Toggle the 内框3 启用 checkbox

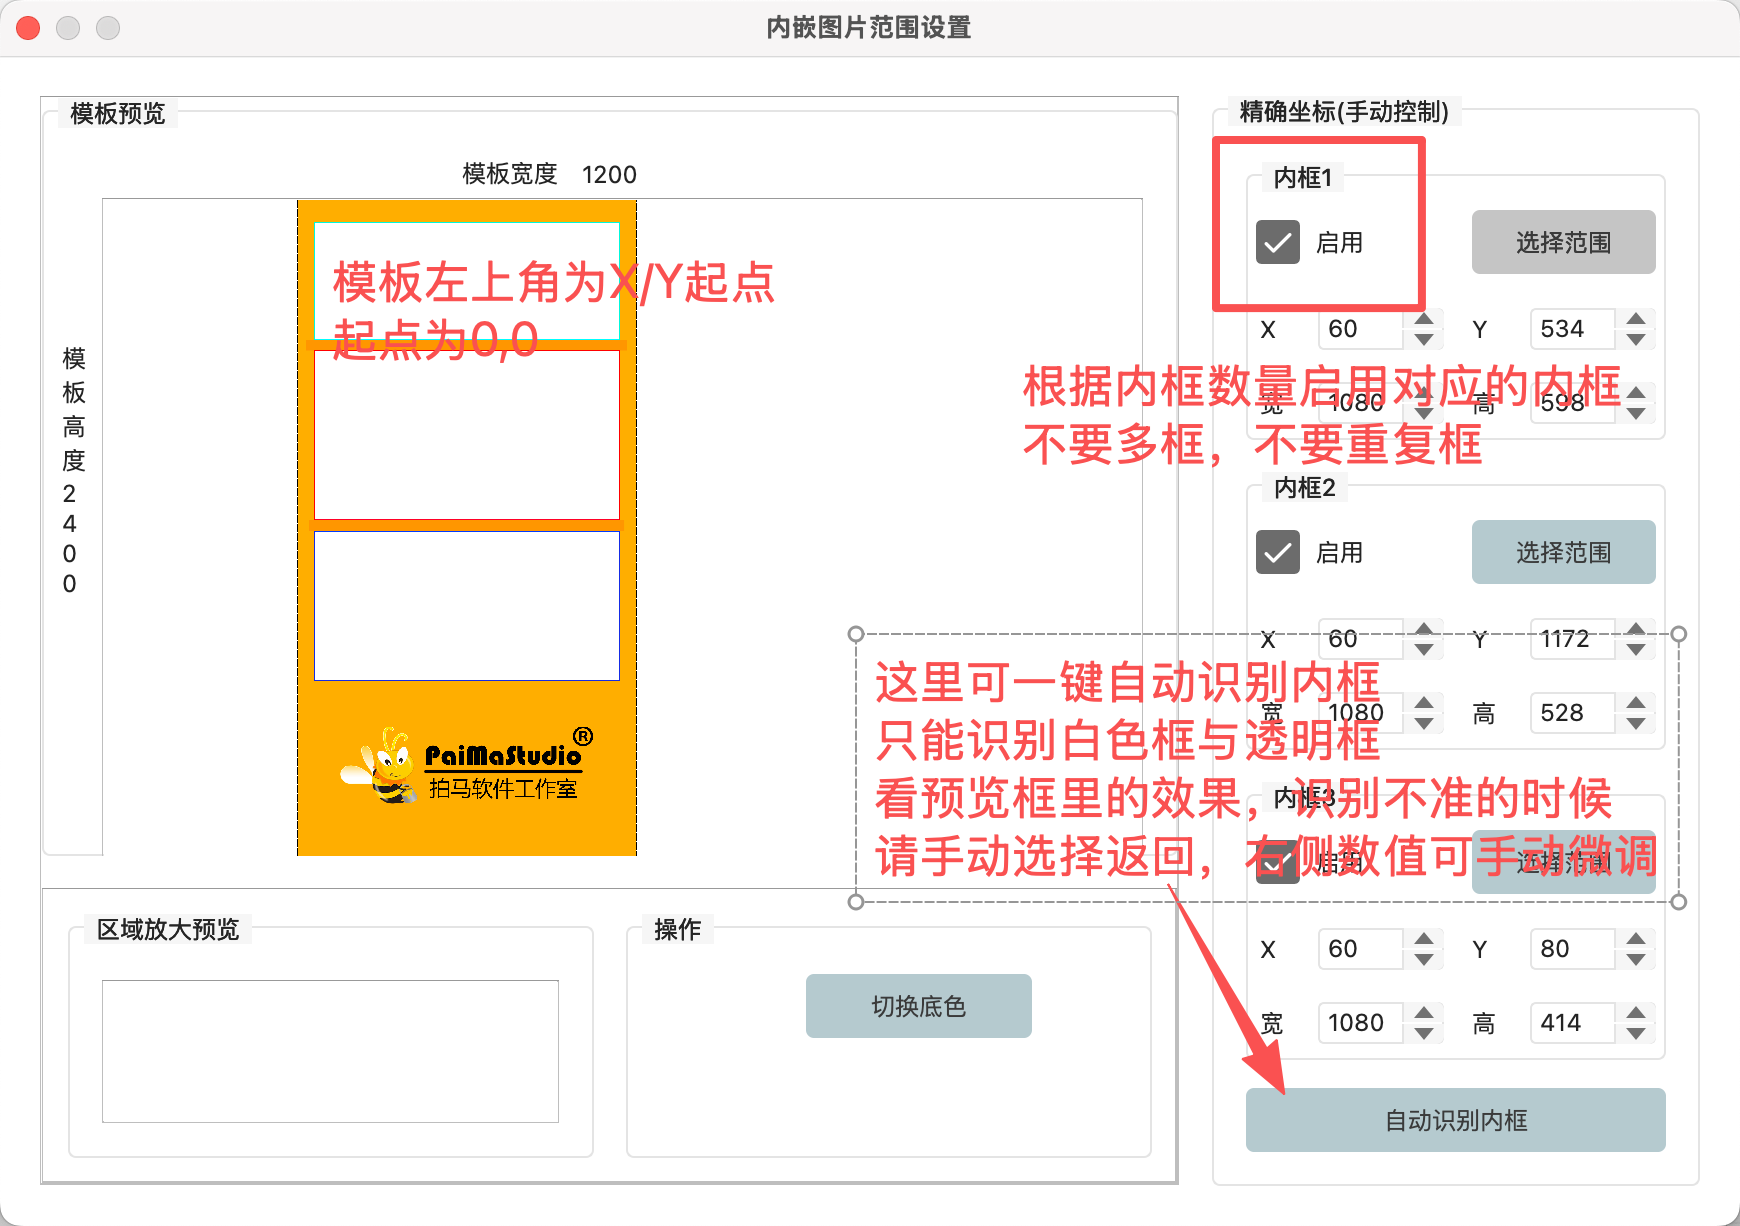1278,863
